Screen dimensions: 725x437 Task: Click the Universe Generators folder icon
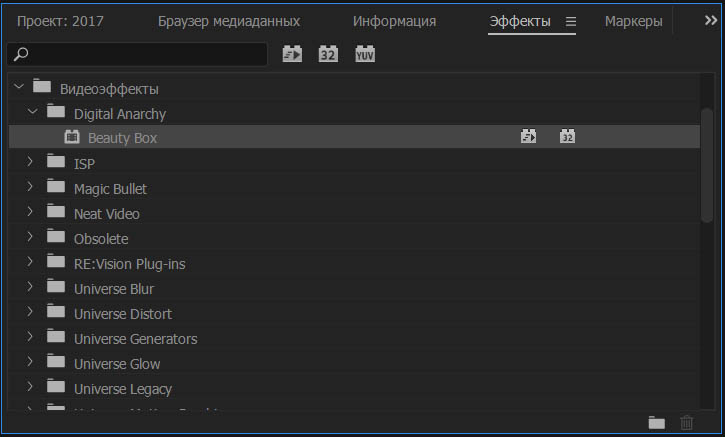tap(56, 336)
